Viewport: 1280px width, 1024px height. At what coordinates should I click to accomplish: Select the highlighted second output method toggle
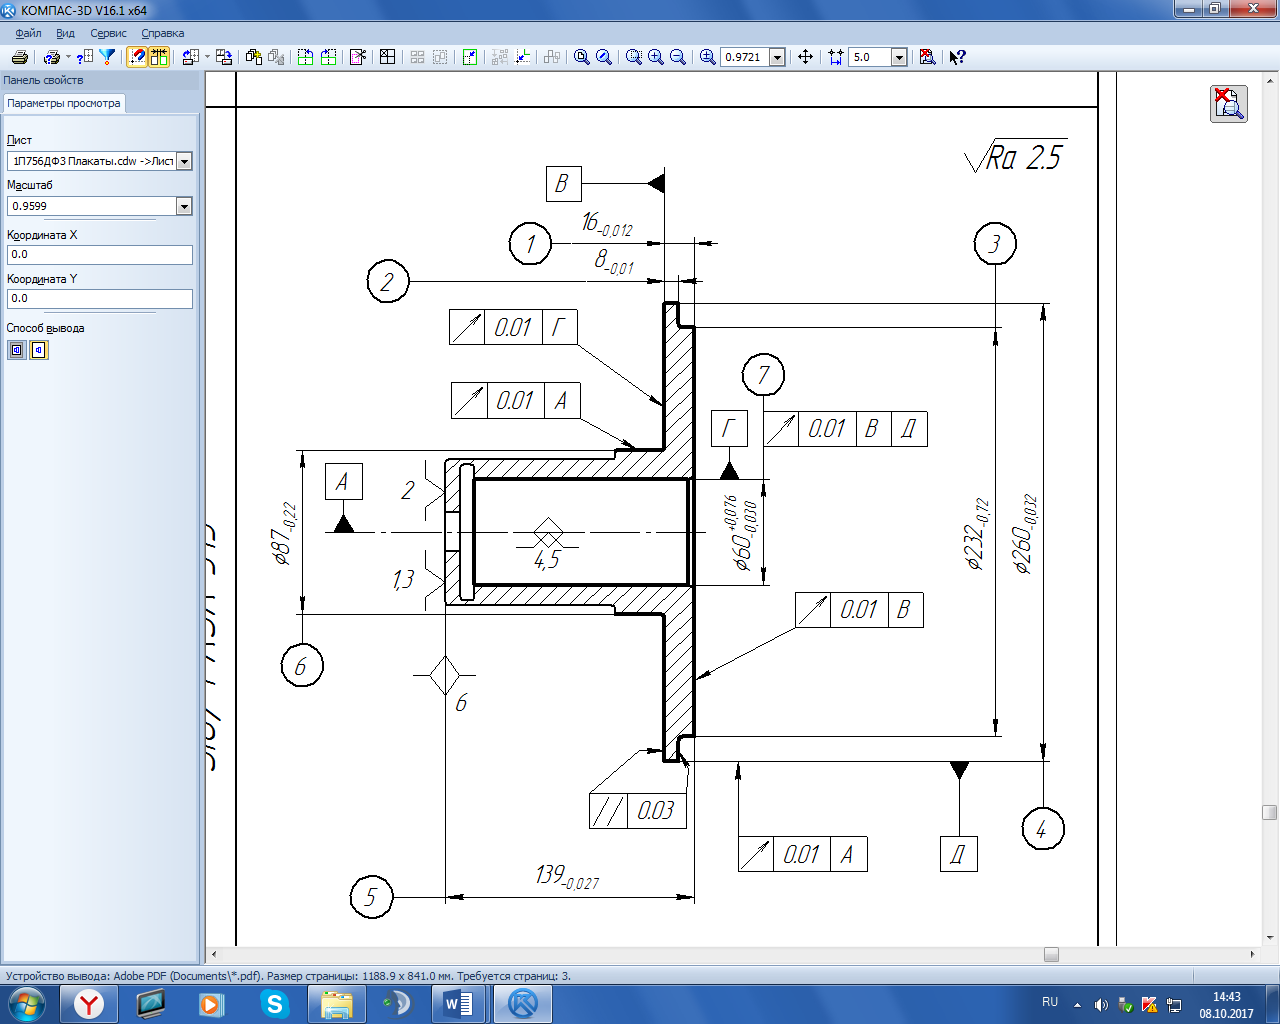39,350
